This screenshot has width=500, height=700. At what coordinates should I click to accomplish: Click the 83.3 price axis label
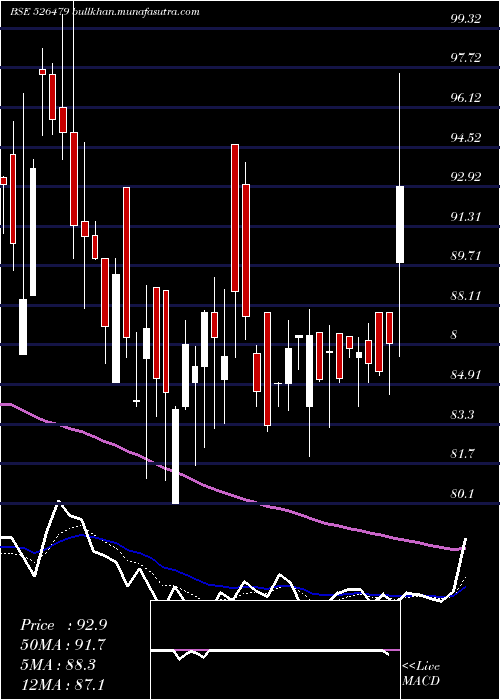click(462, 415)
